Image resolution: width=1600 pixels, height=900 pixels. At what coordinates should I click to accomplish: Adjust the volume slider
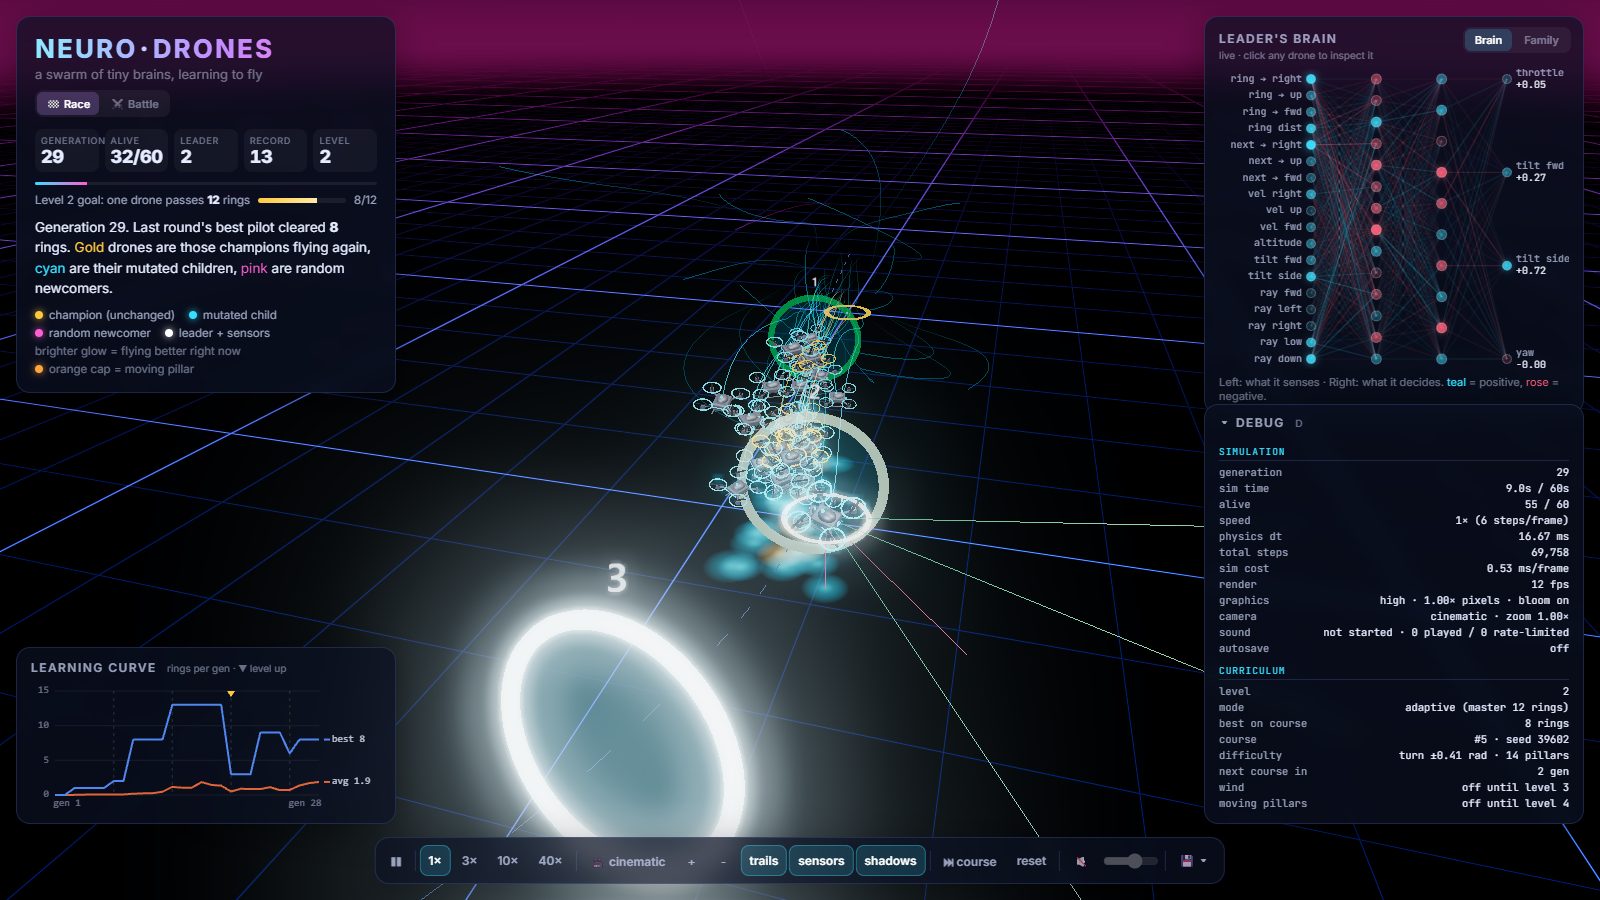[x=1130, y=861]
